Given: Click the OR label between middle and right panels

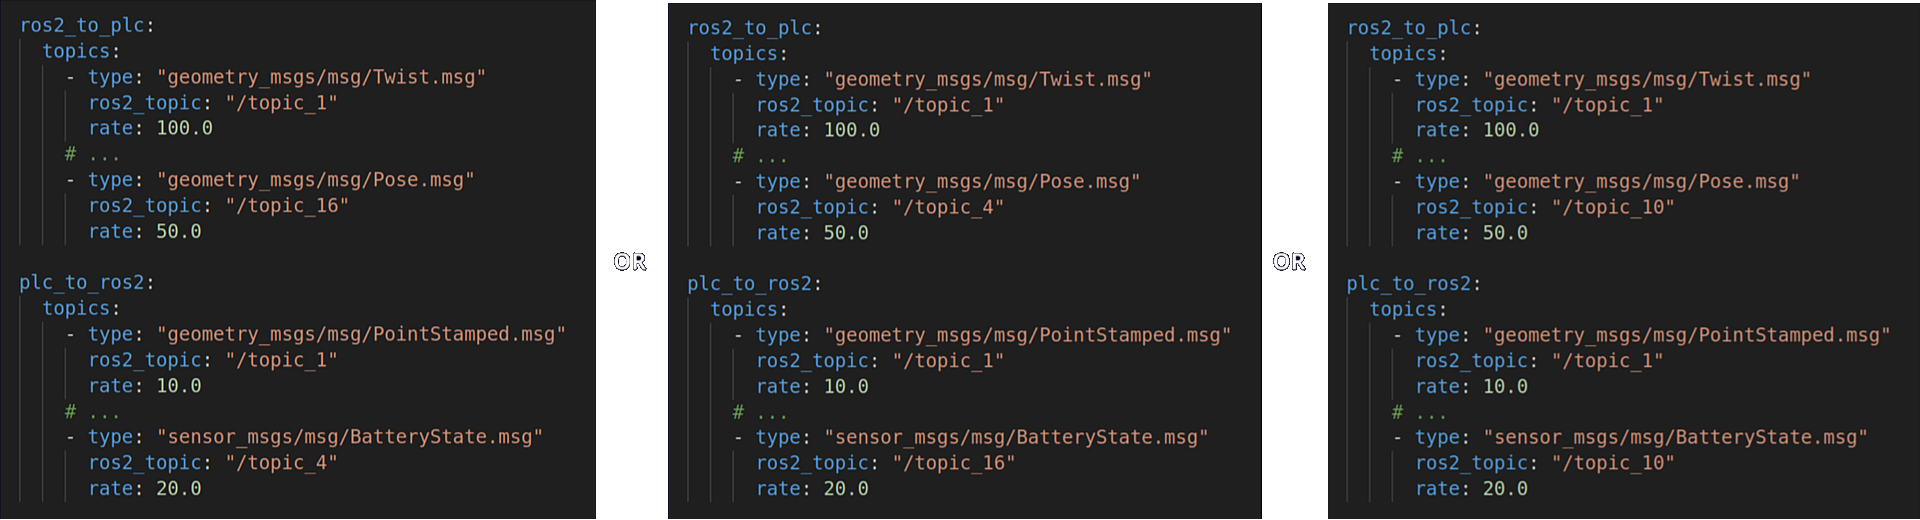Looking at the screenshot, I should point(1289,262).
